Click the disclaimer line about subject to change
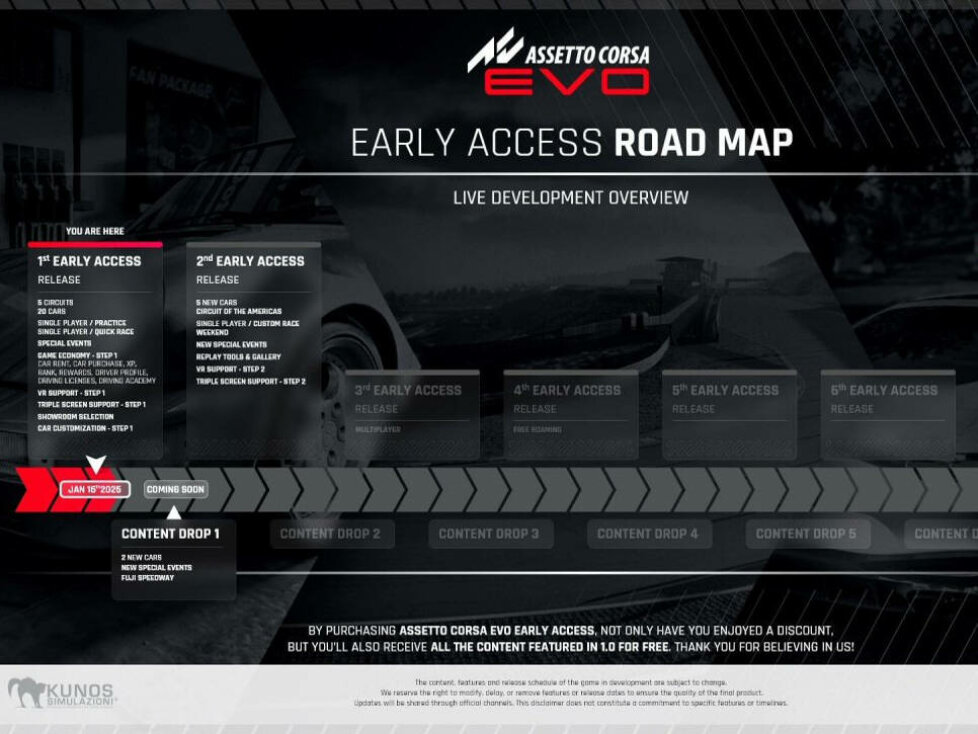This screenshot has width=978, height=734. [571, 683]
